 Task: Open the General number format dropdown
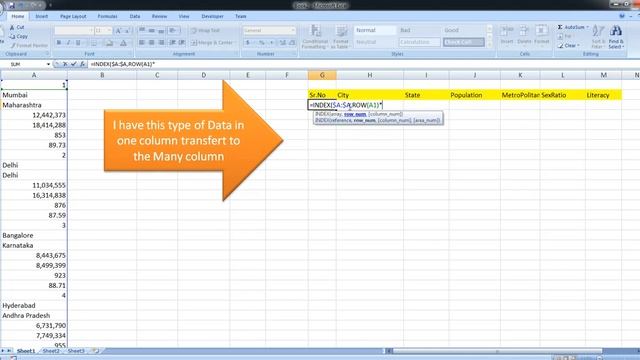(293, 31)
